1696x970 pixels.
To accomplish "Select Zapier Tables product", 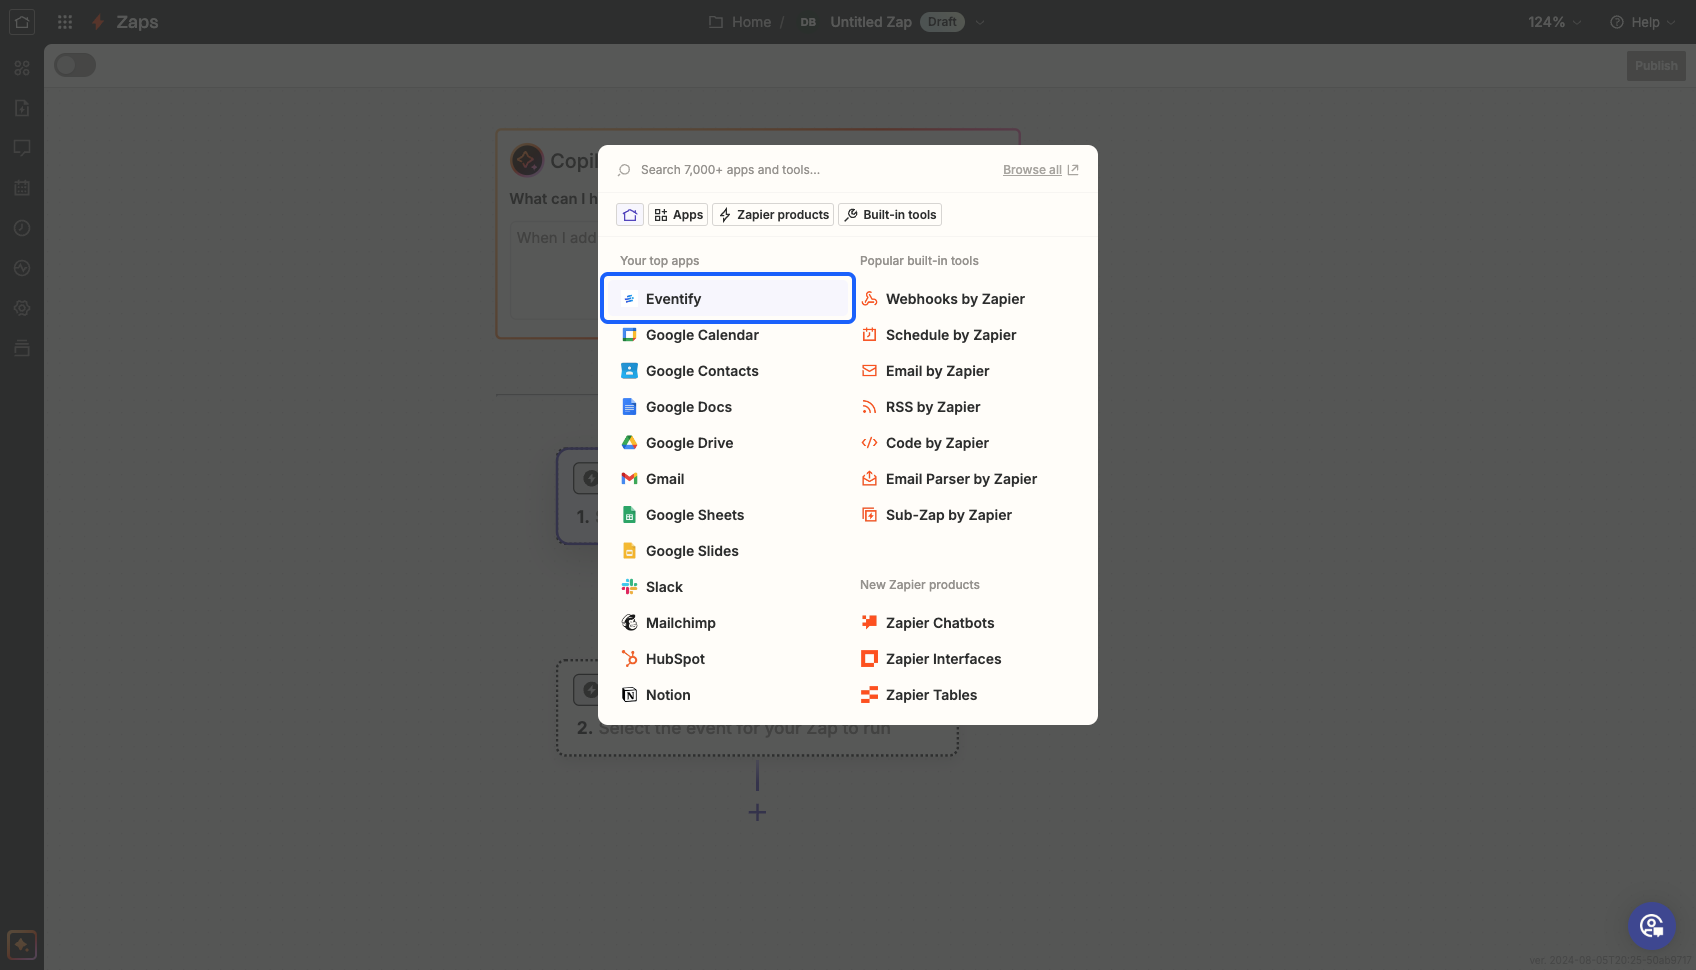I will tap(968, 695).
